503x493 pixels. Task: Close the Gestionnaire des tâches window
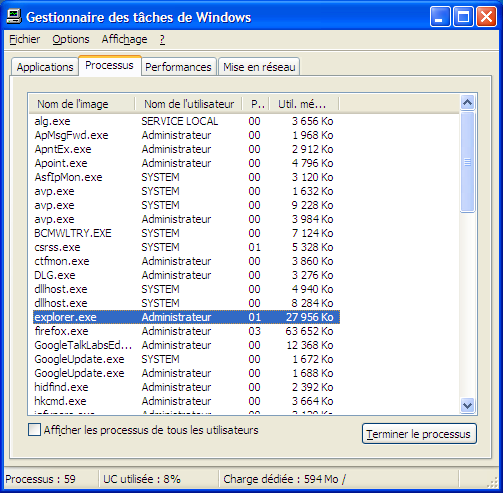pos(486,16)
